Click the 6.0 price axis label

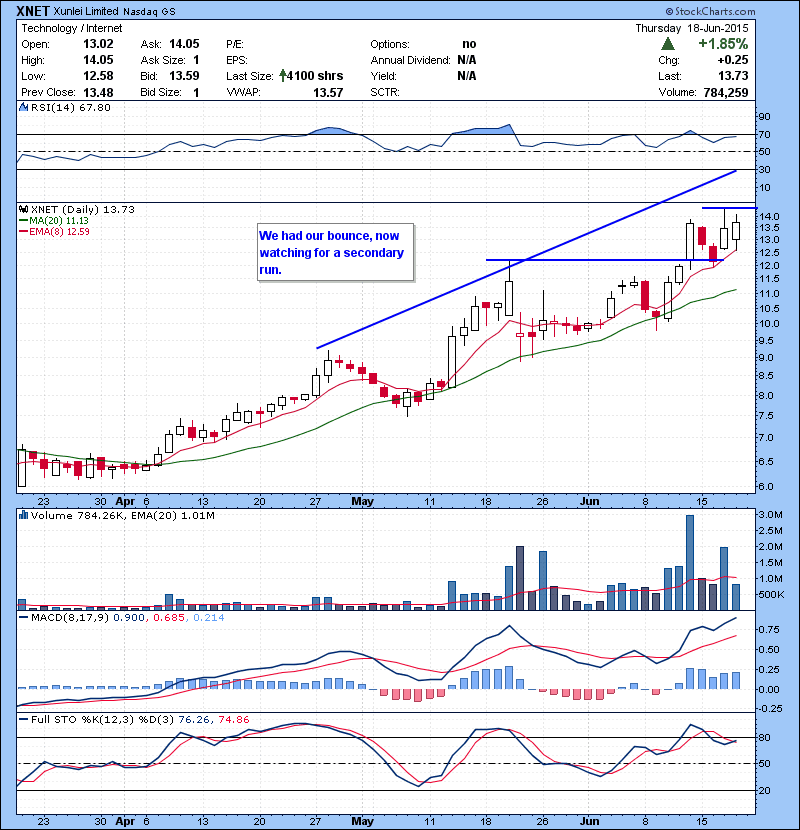coord(767,486)
